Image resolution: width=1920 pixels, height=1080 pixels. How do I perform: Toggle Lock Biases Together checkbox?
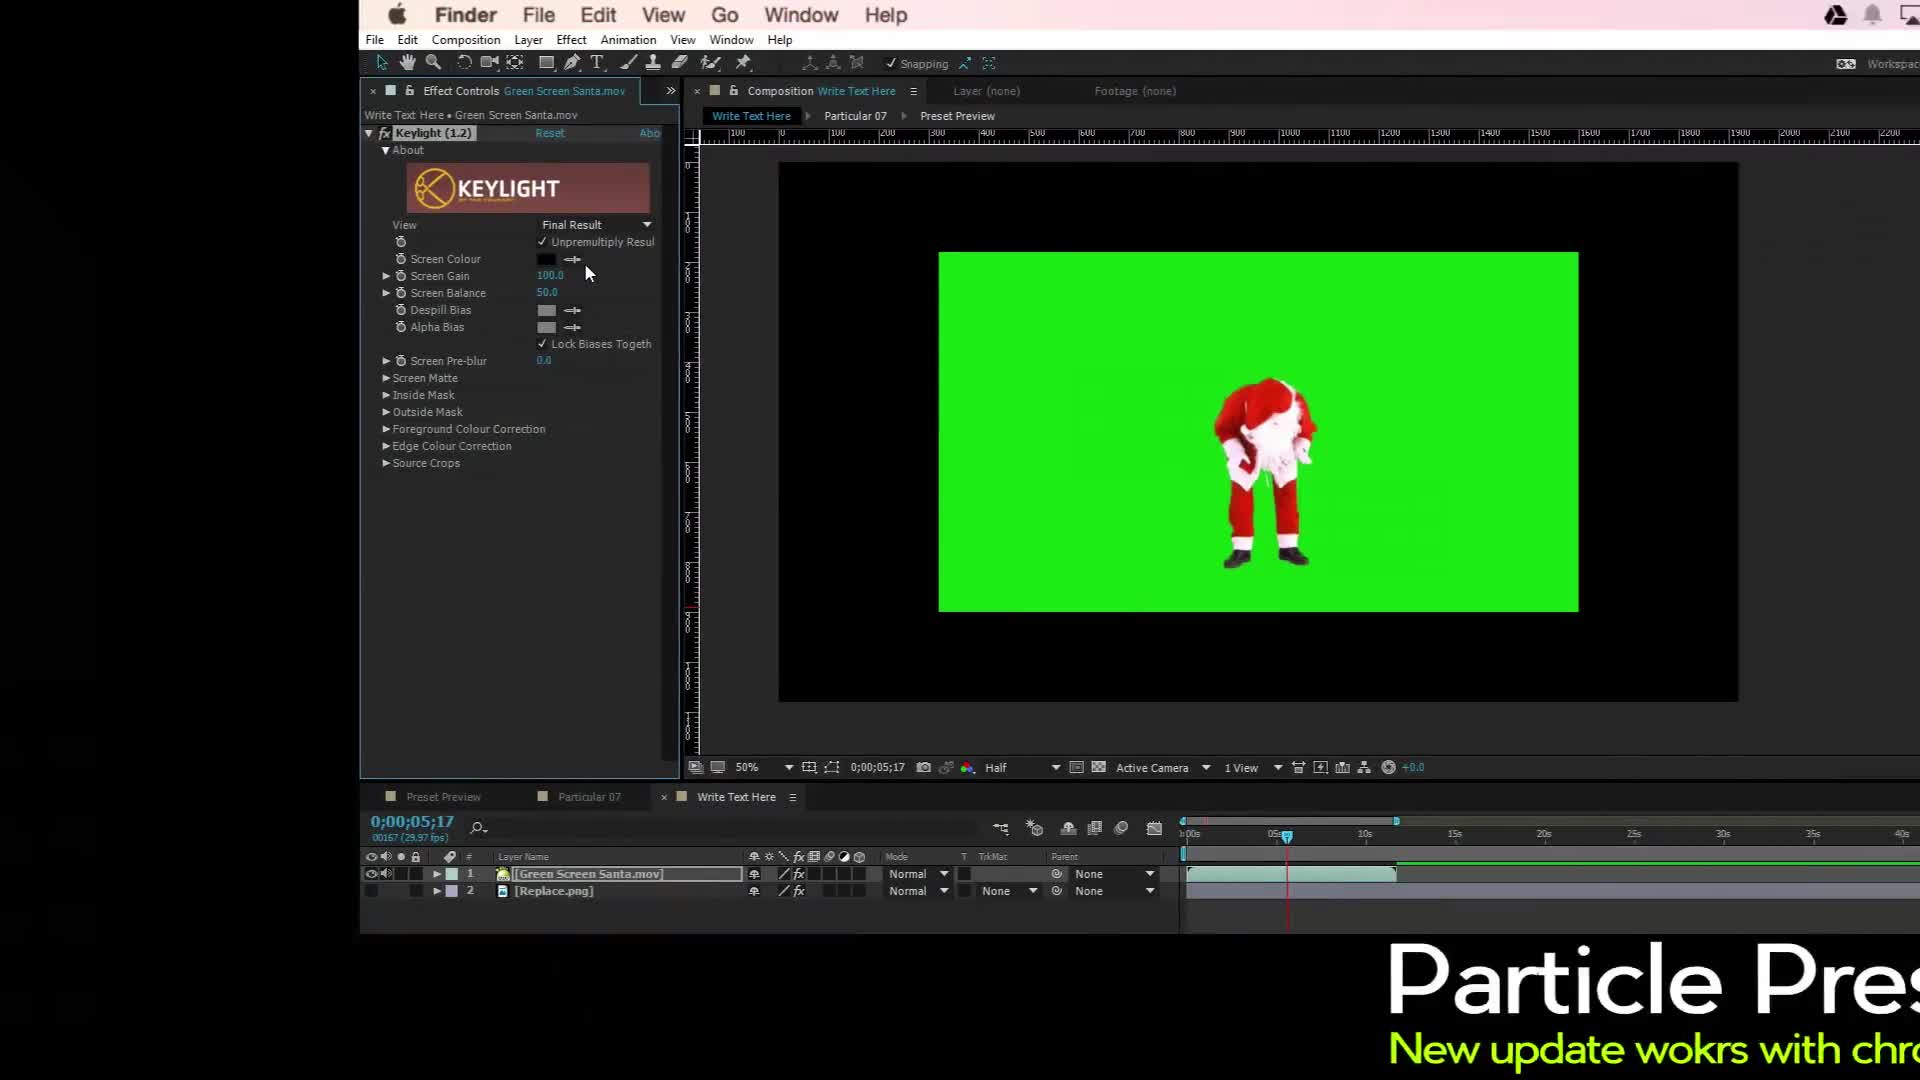[x=542, y=344]
